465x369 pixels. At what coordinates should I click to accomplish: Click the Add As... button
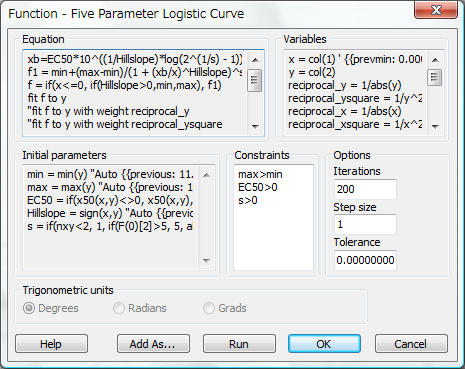[x=153, y=344]
